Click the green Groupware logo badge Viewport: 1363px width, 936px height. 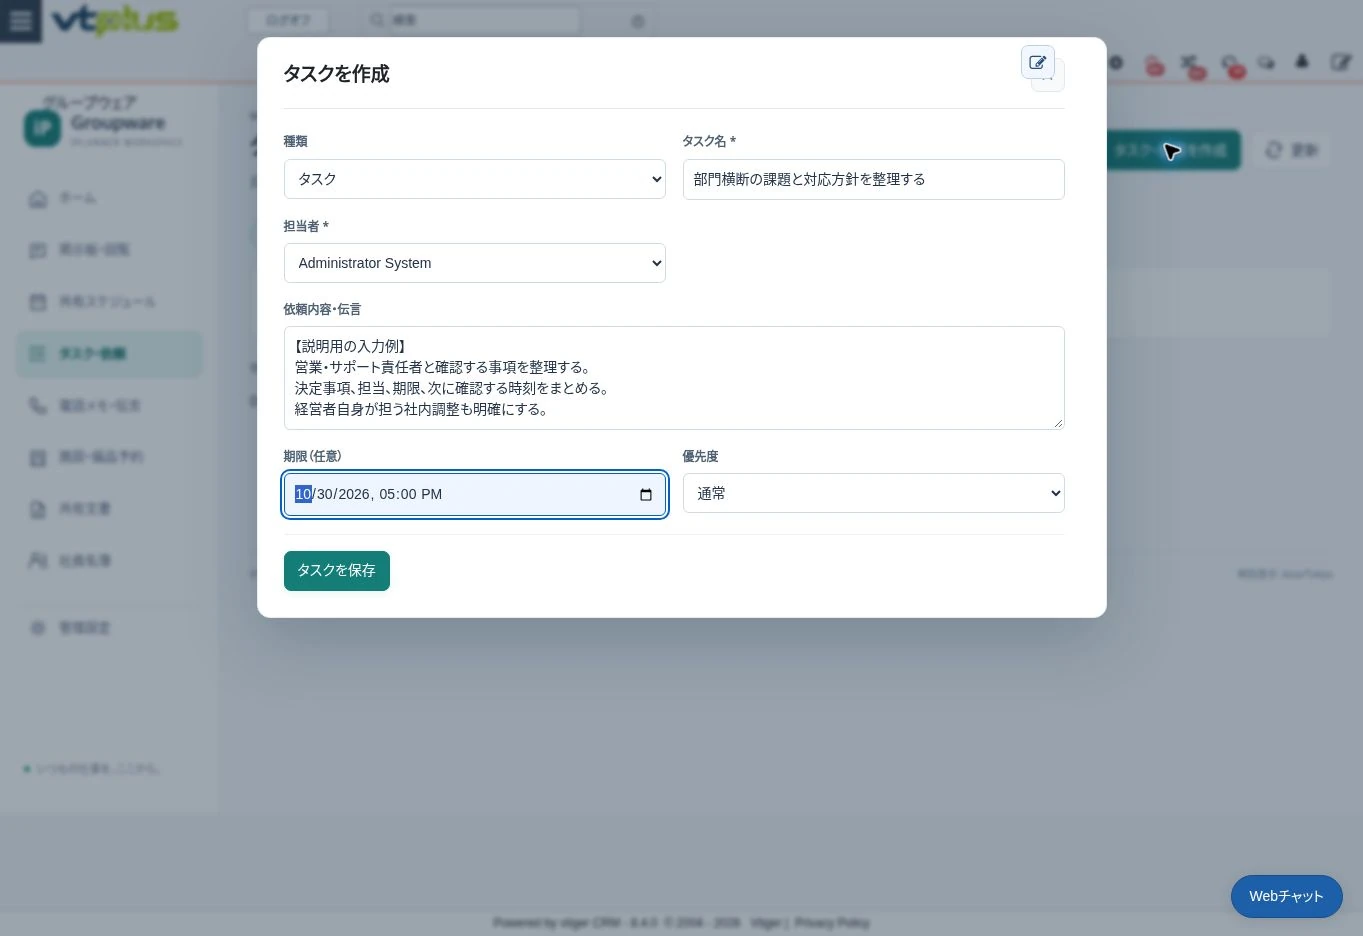click(x=42, y=128)
